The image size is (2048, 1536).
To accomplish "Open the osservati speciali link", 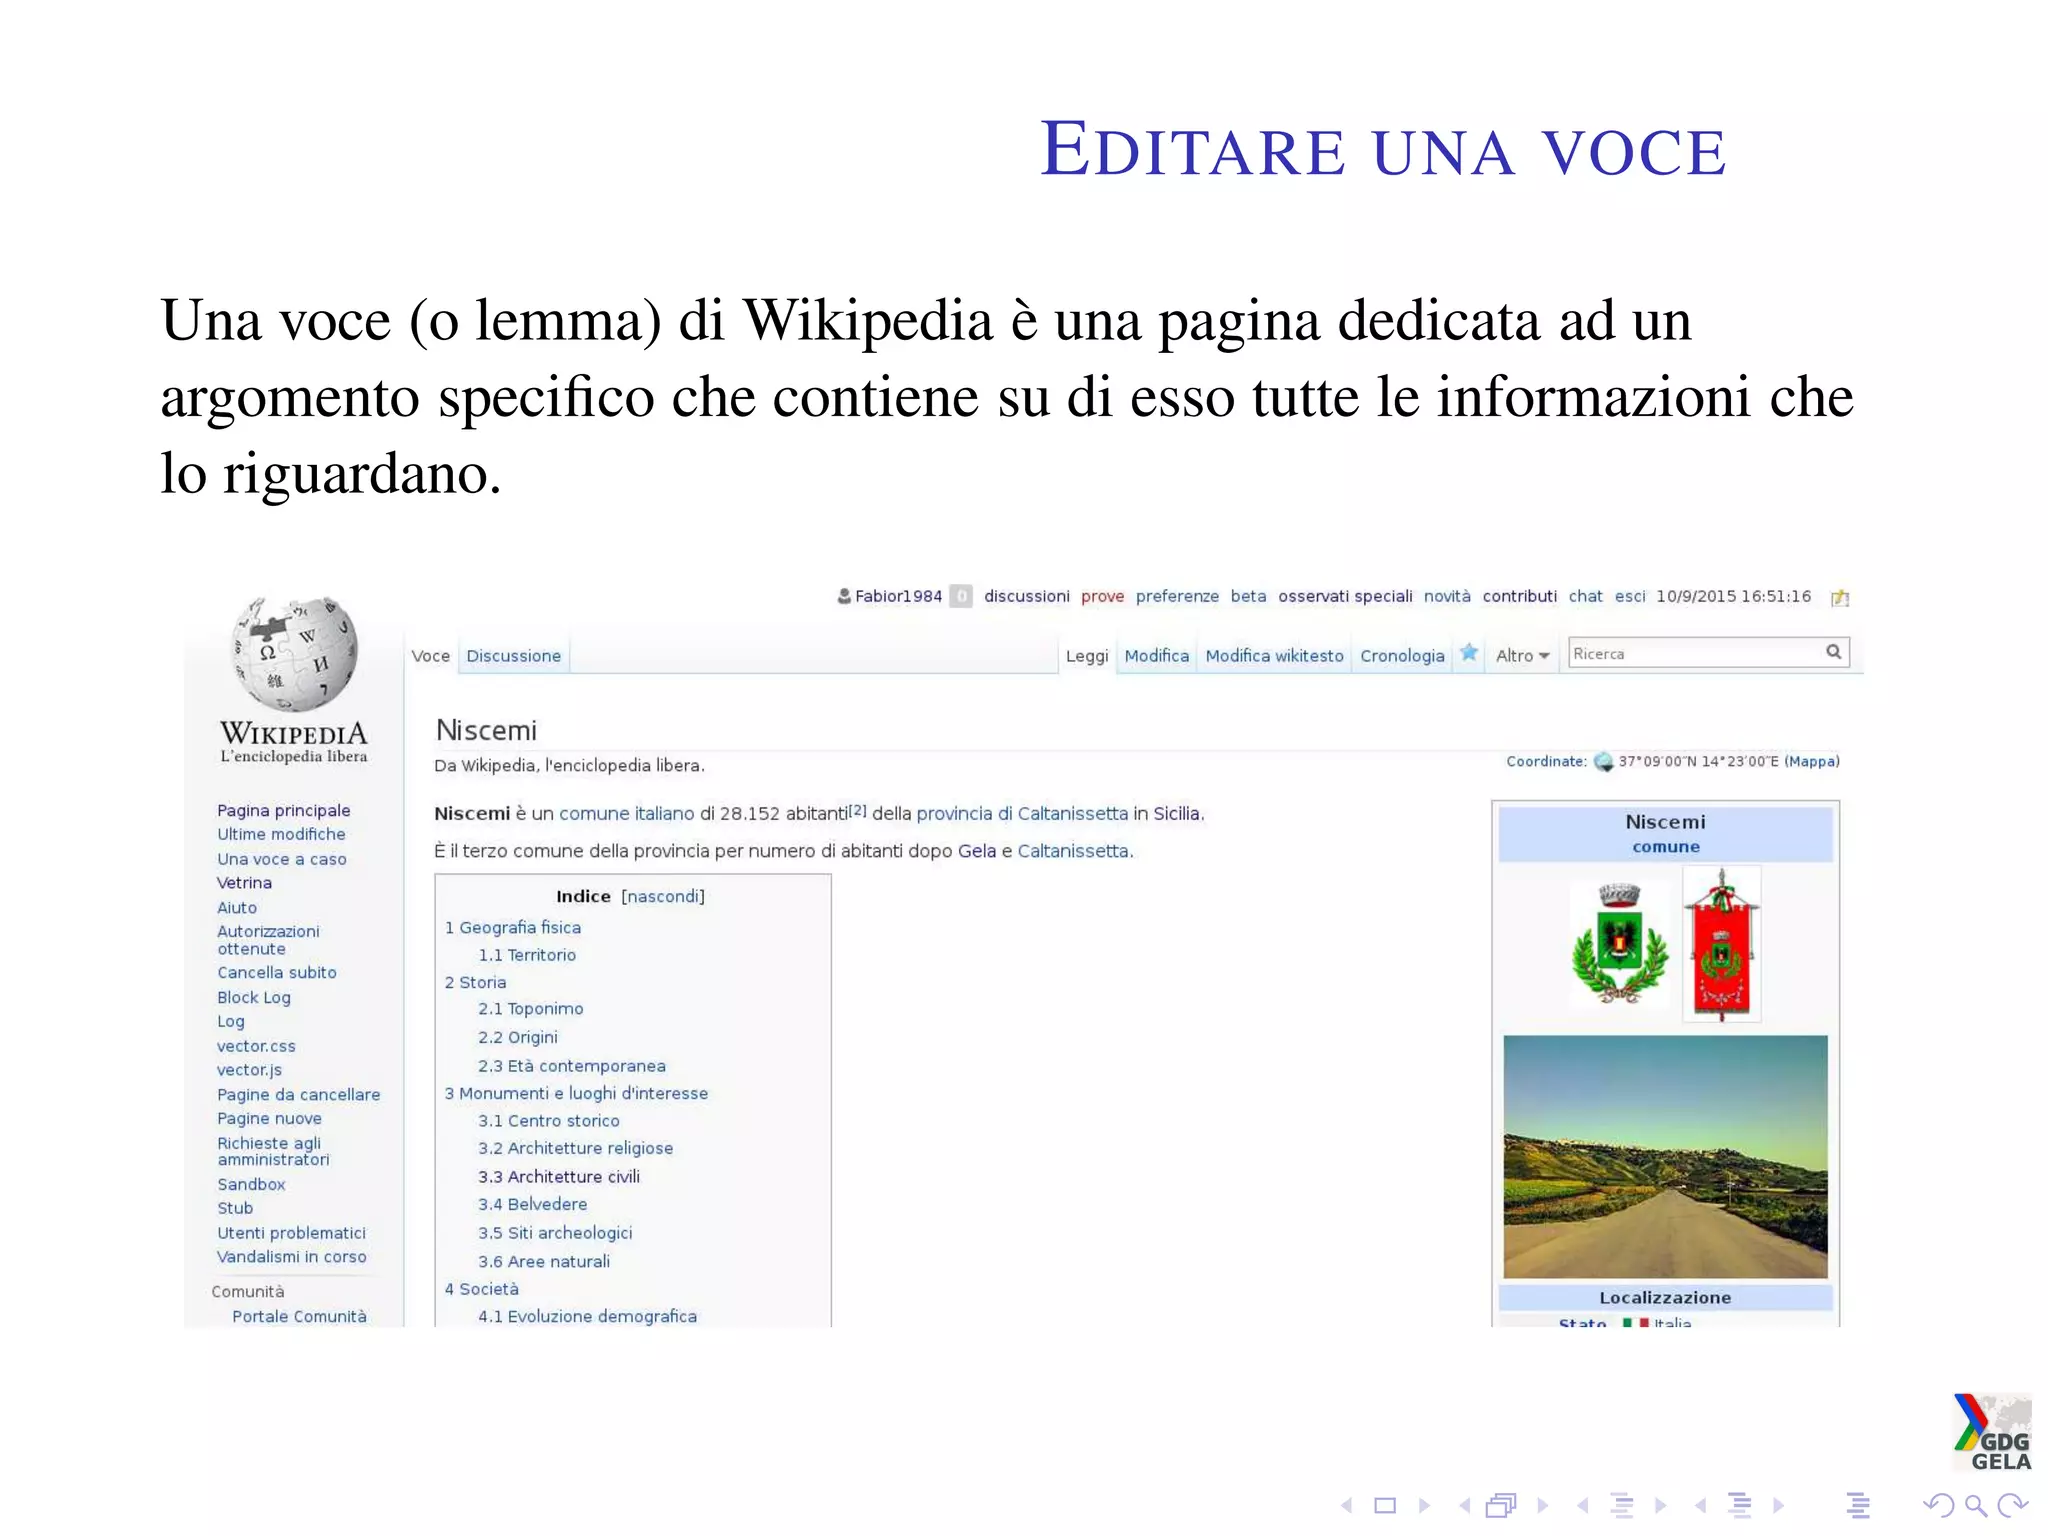I will click(1345, 597).
